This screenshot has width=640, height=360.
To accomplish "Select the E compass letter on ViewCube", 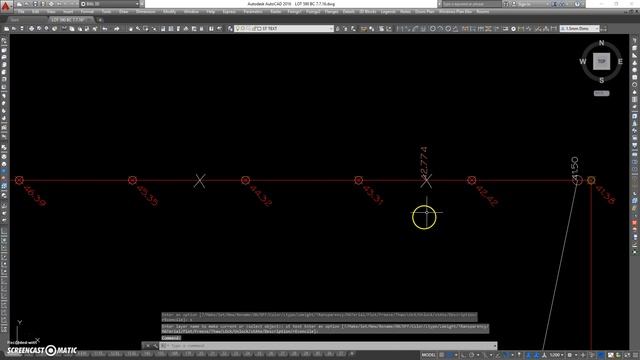I will point(620,62).
